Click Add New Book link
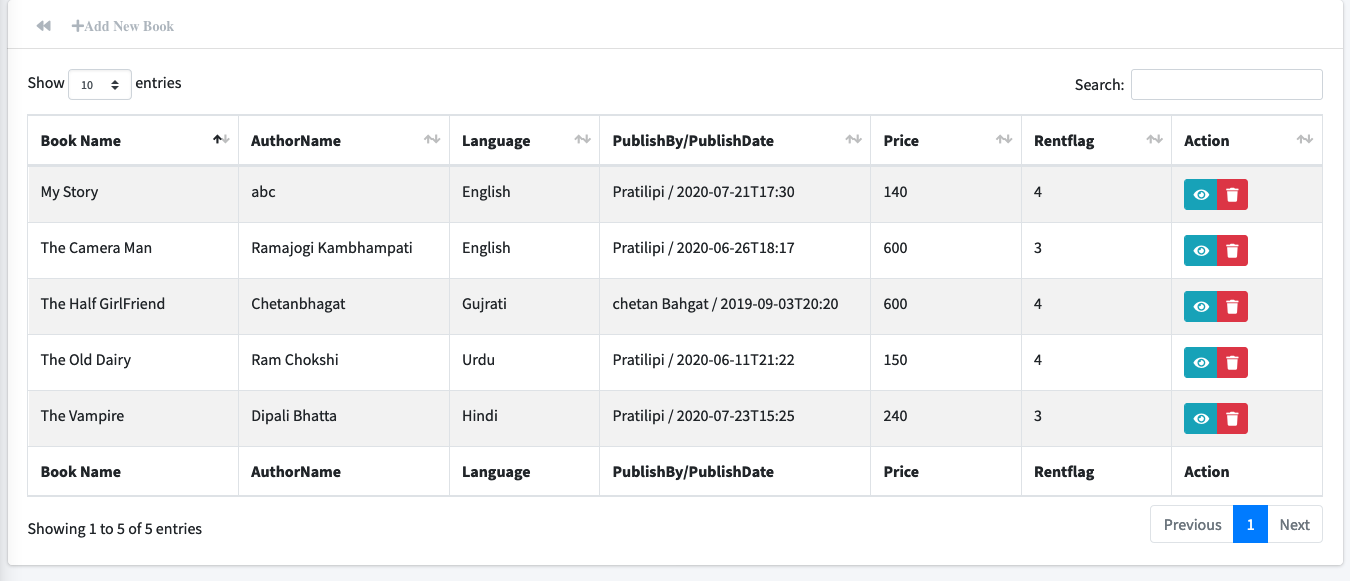The width and height of the screenshot is (1350, 581). (x=123, y=26)
